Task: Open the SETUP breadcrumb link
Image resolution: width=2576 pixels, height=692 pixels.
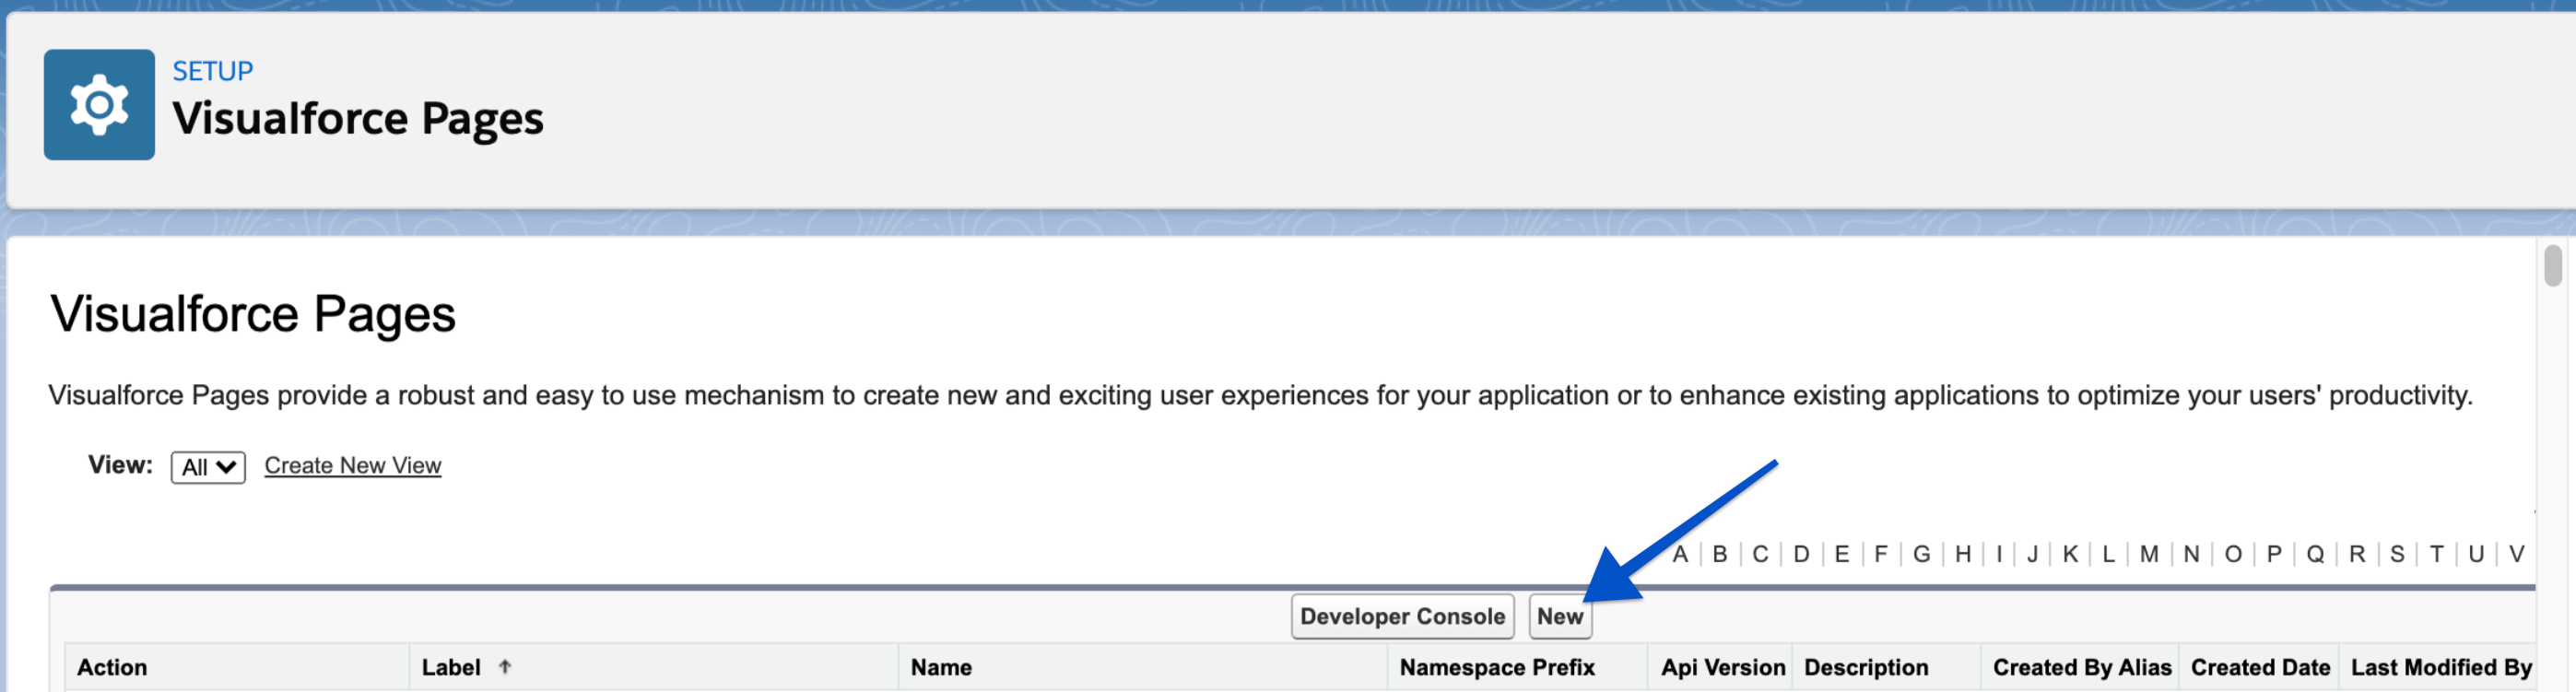Action: (213, 71)
